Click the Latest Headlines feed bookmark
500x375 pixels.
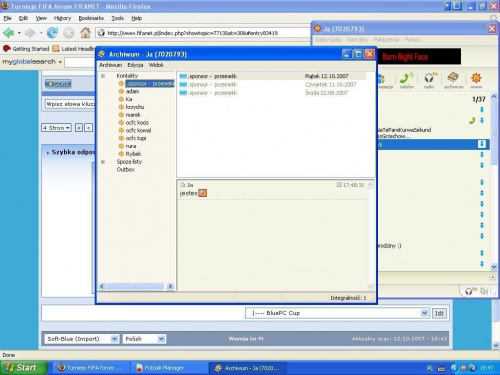pyautogui.click(x=74, y=49)
